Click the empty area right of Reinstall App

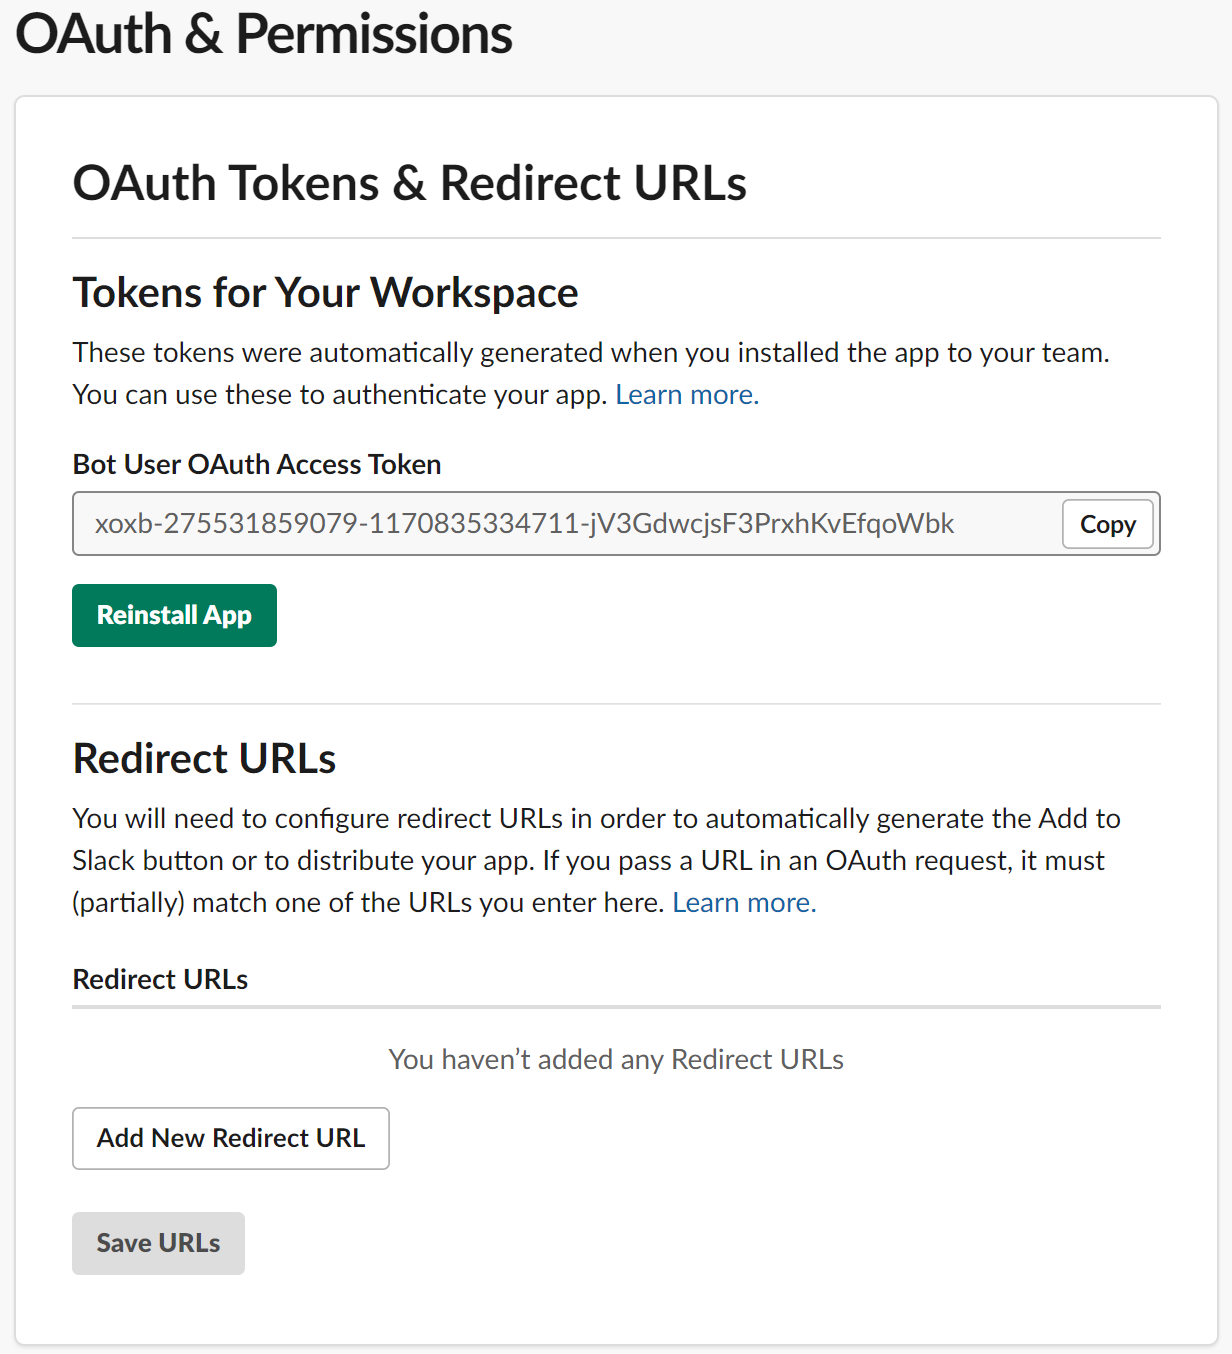click(718, 615)
